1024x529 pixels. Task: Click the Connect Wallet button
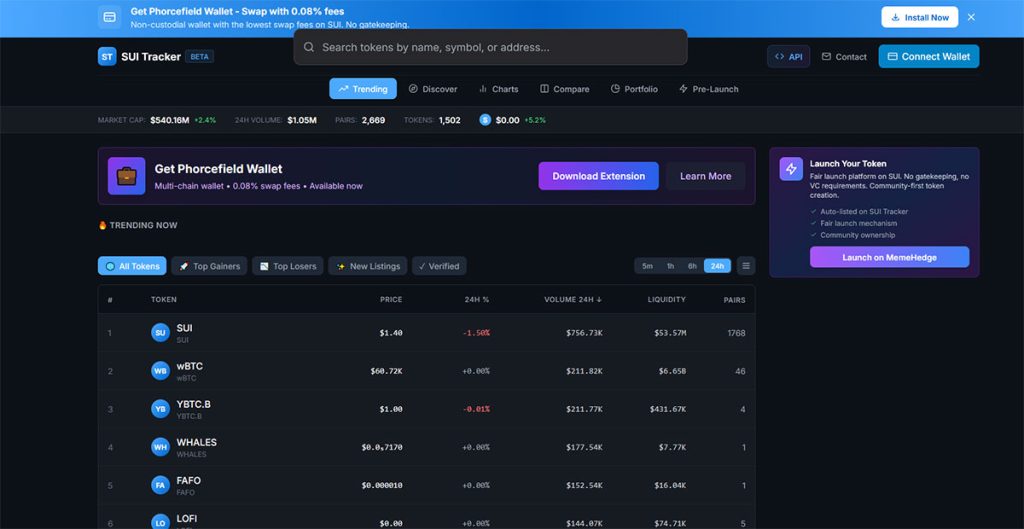(x=928, y=57)
